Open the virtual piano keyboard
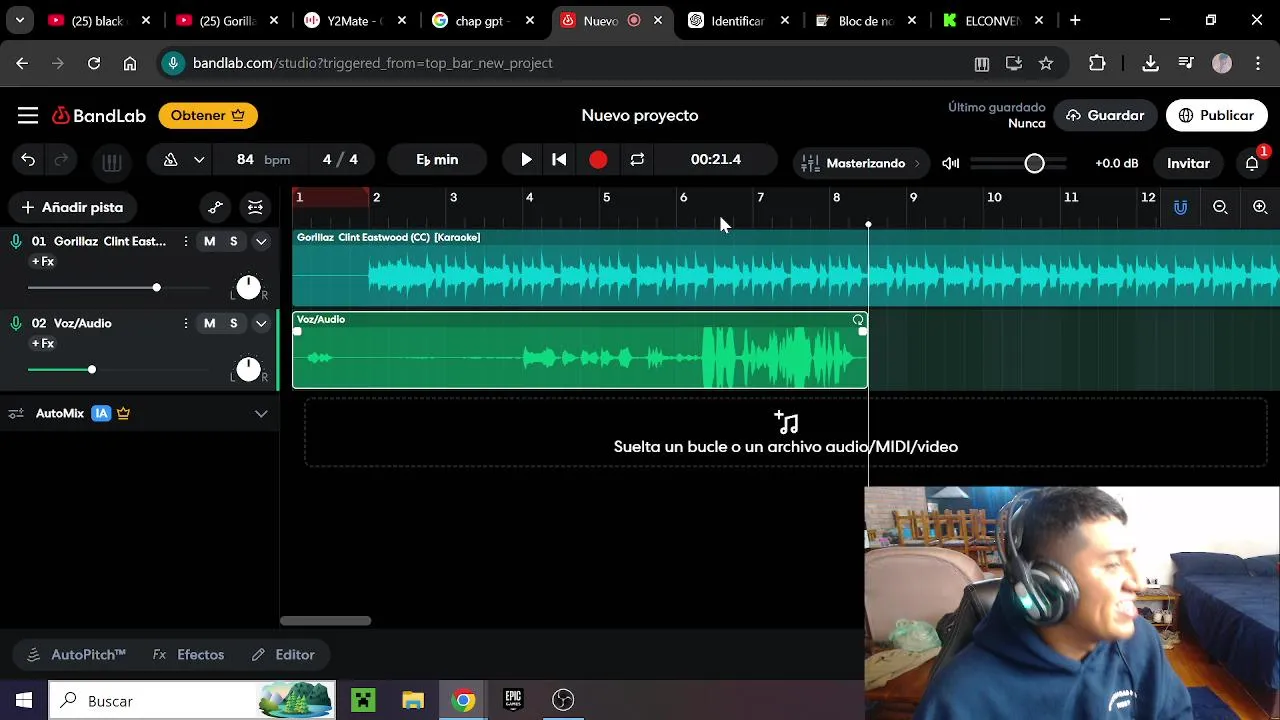Image resolution: width=1280 pixels, height=720 pixels. 112,162
